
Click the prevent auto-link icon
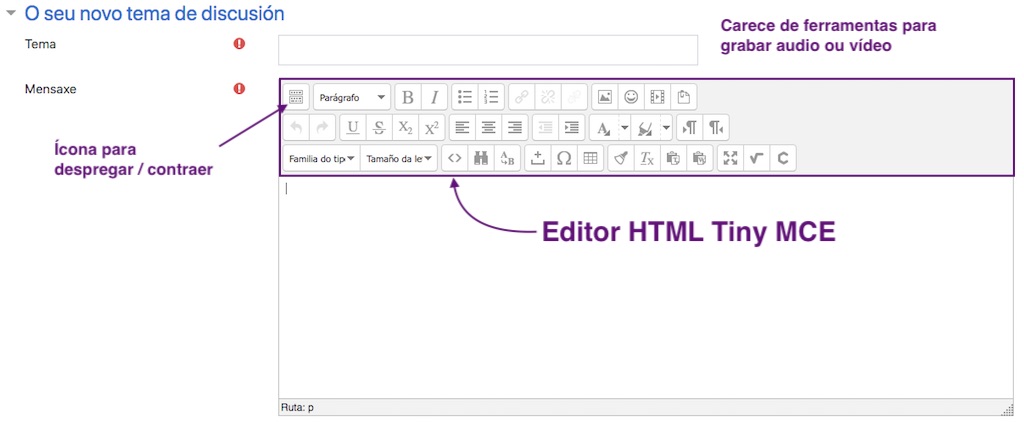point(573,97)
